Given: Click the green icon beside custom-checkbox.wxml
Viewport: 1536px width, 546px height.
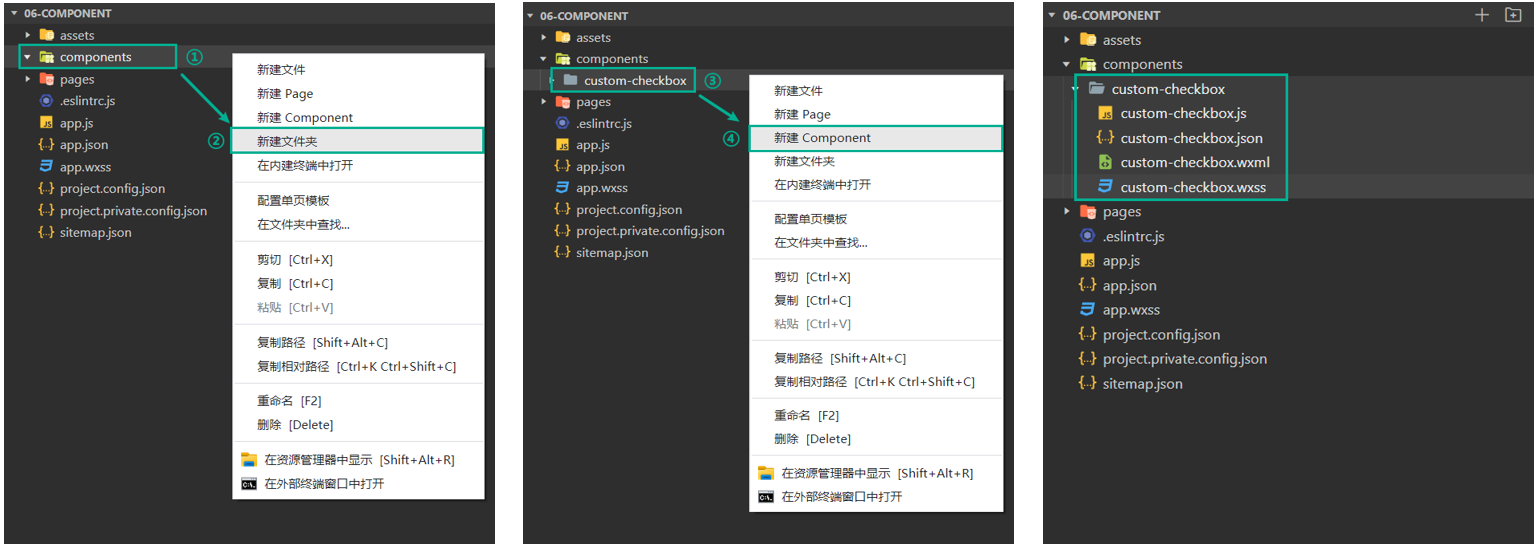Looking at the screenshot, I should click(1105, 162).
